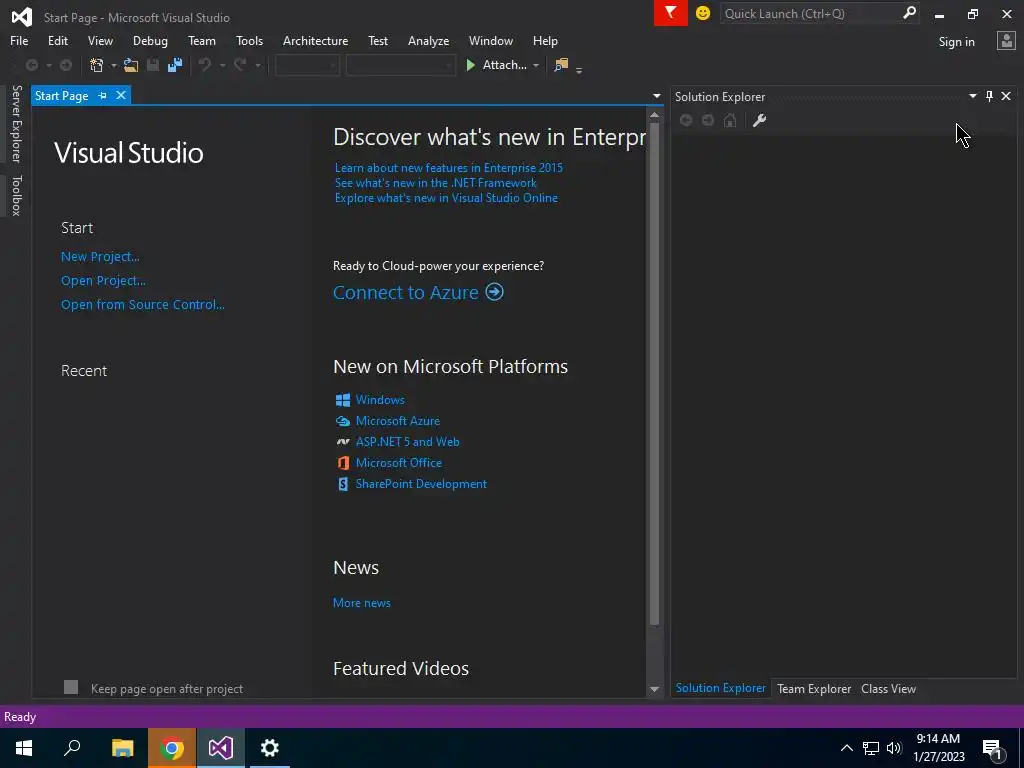Image resolution: width=1024 pixels, height=768 pixels.
Task: Click the Solution Explorer Home icon
Action: pos(730,120)
